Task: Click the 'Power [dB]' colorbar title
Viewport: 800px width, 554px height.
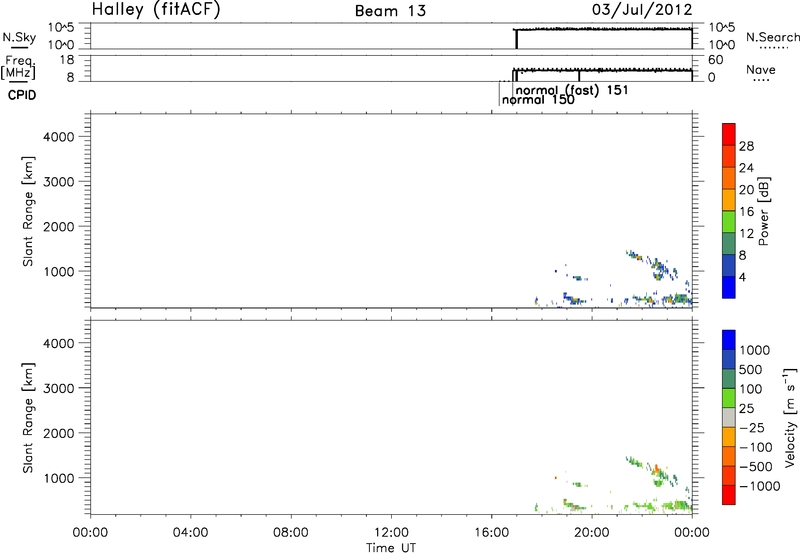Action: 764,211
